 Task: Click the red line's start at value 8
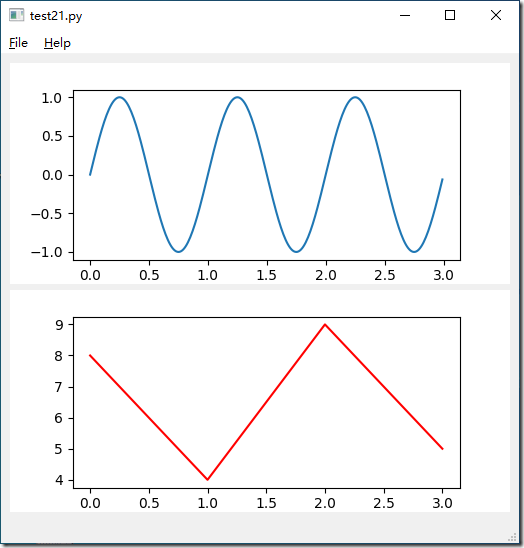90,355
